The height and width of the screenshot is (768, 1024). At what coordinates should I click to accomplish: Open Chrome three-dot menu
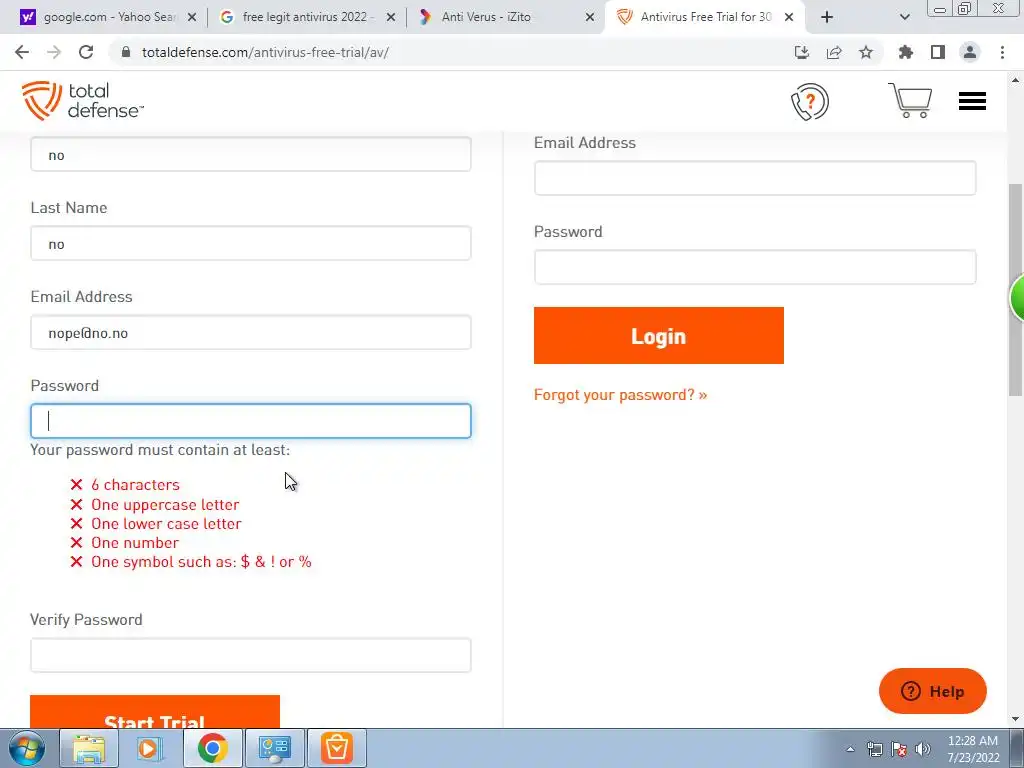point(1002,52)
